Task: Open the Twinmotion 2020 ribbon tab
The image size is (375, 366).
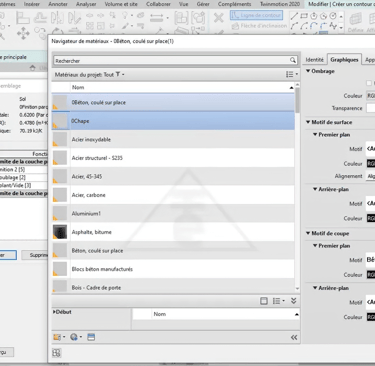Action: [x=280, y=4]
